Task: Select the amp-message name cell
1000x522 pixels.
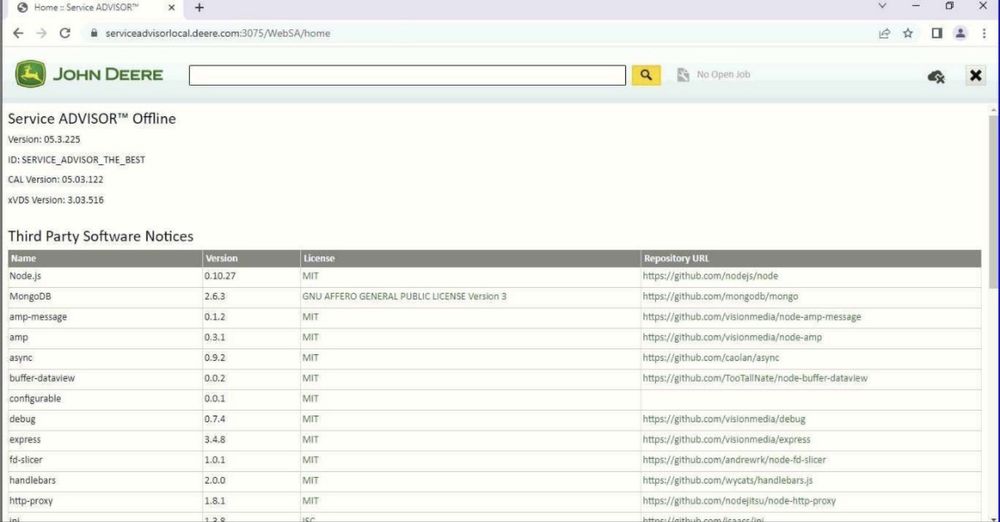Action: [105, 317]
